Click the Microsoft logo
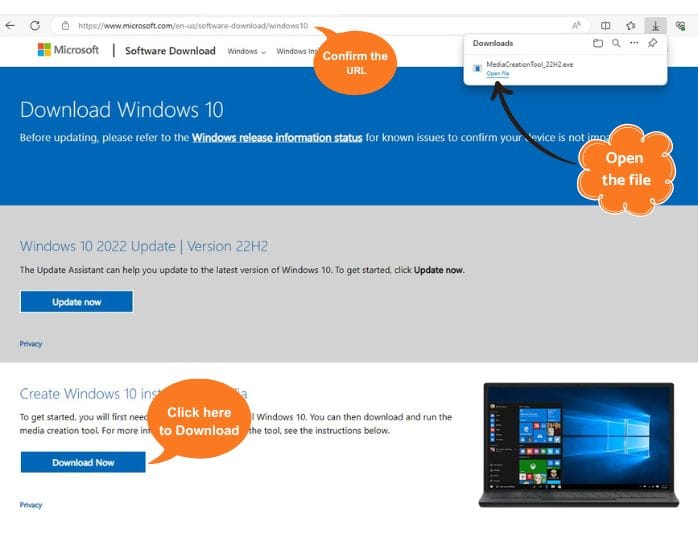This screenshot has height=552, width=698. (68, 50)
